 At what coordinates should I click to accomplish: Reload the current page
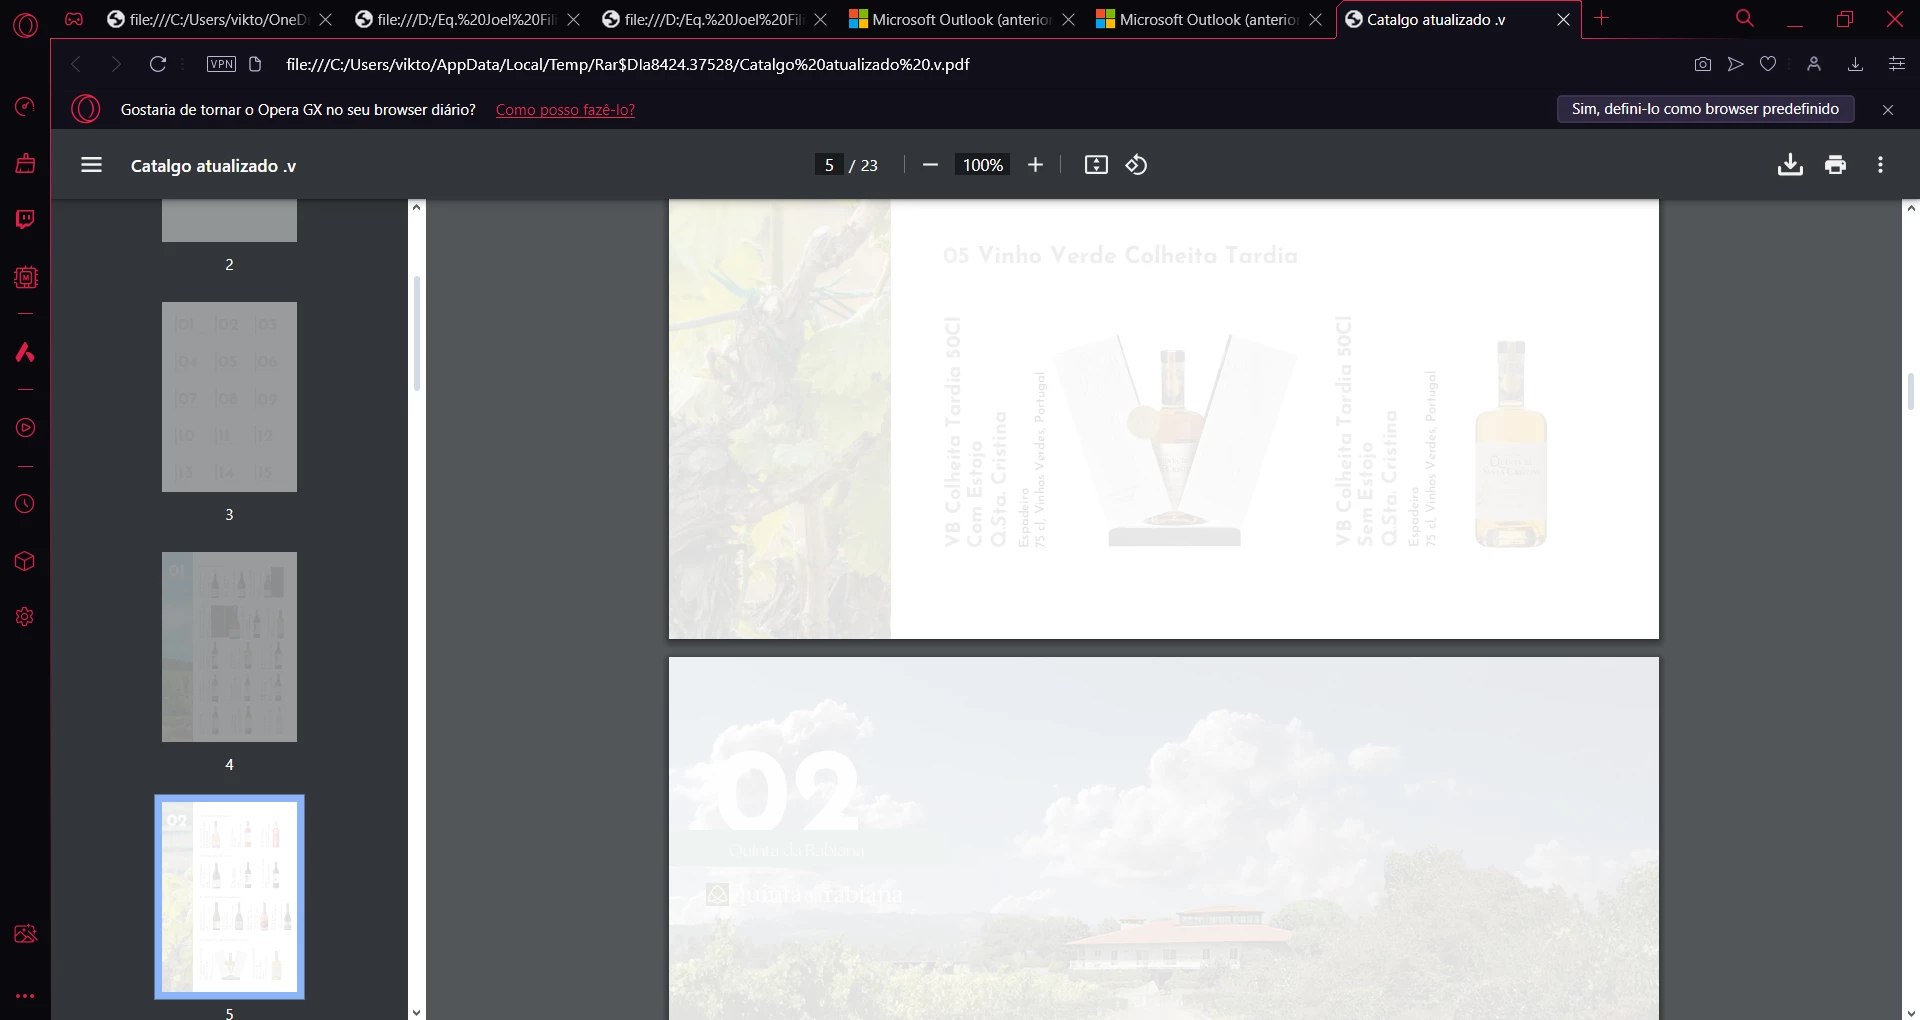click(x=157, y=64)
